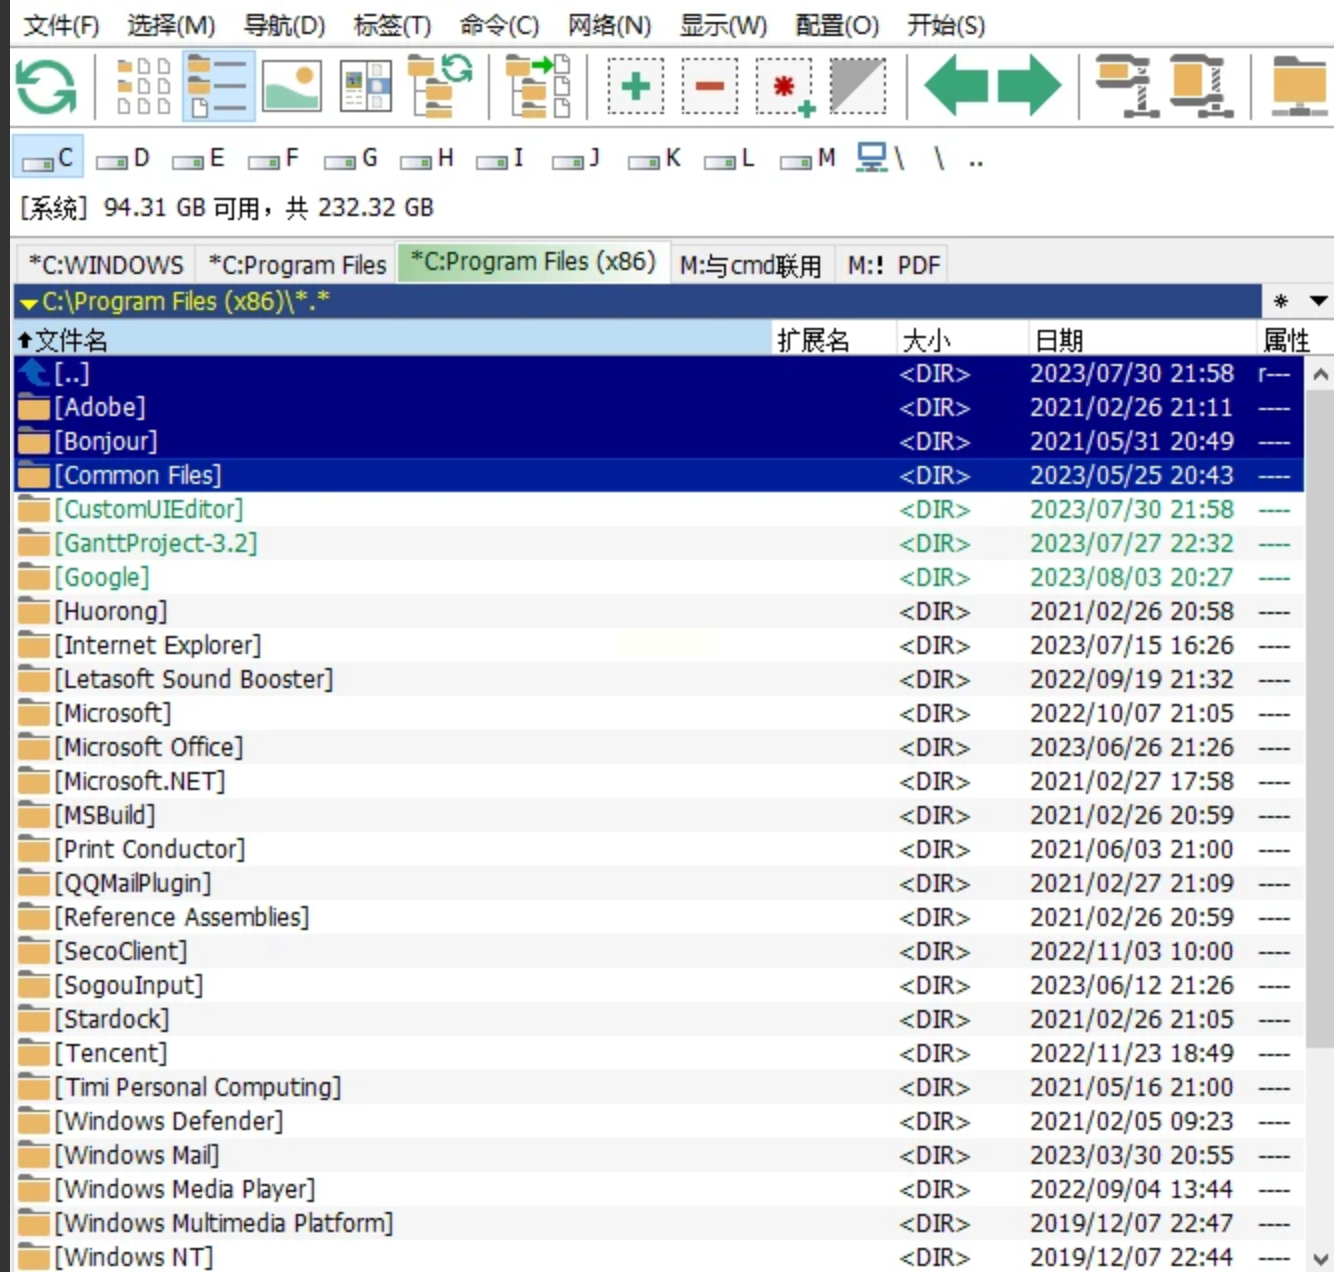Select the Microsoft Office folder
The image size is (1334, 1272).
(148, 747)
